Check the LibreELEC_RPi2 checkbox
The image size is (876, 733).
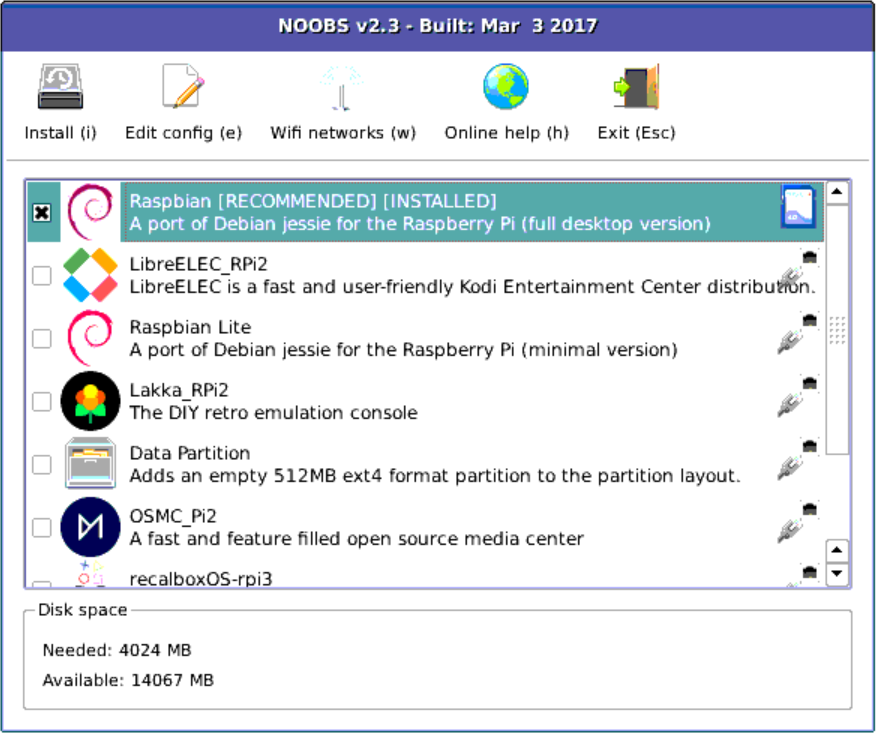click(42, 276)
